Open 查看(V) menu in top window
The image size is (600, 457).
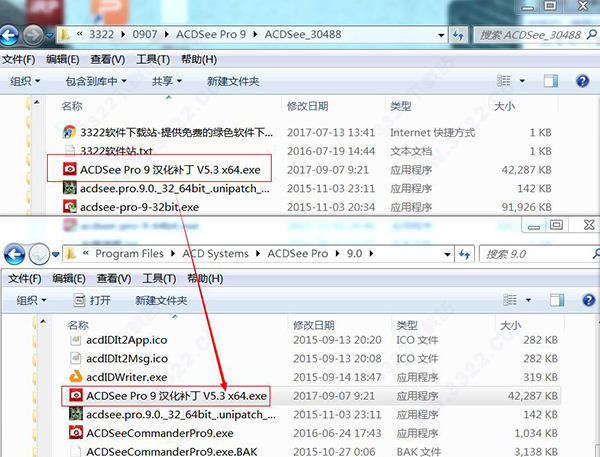108,60
